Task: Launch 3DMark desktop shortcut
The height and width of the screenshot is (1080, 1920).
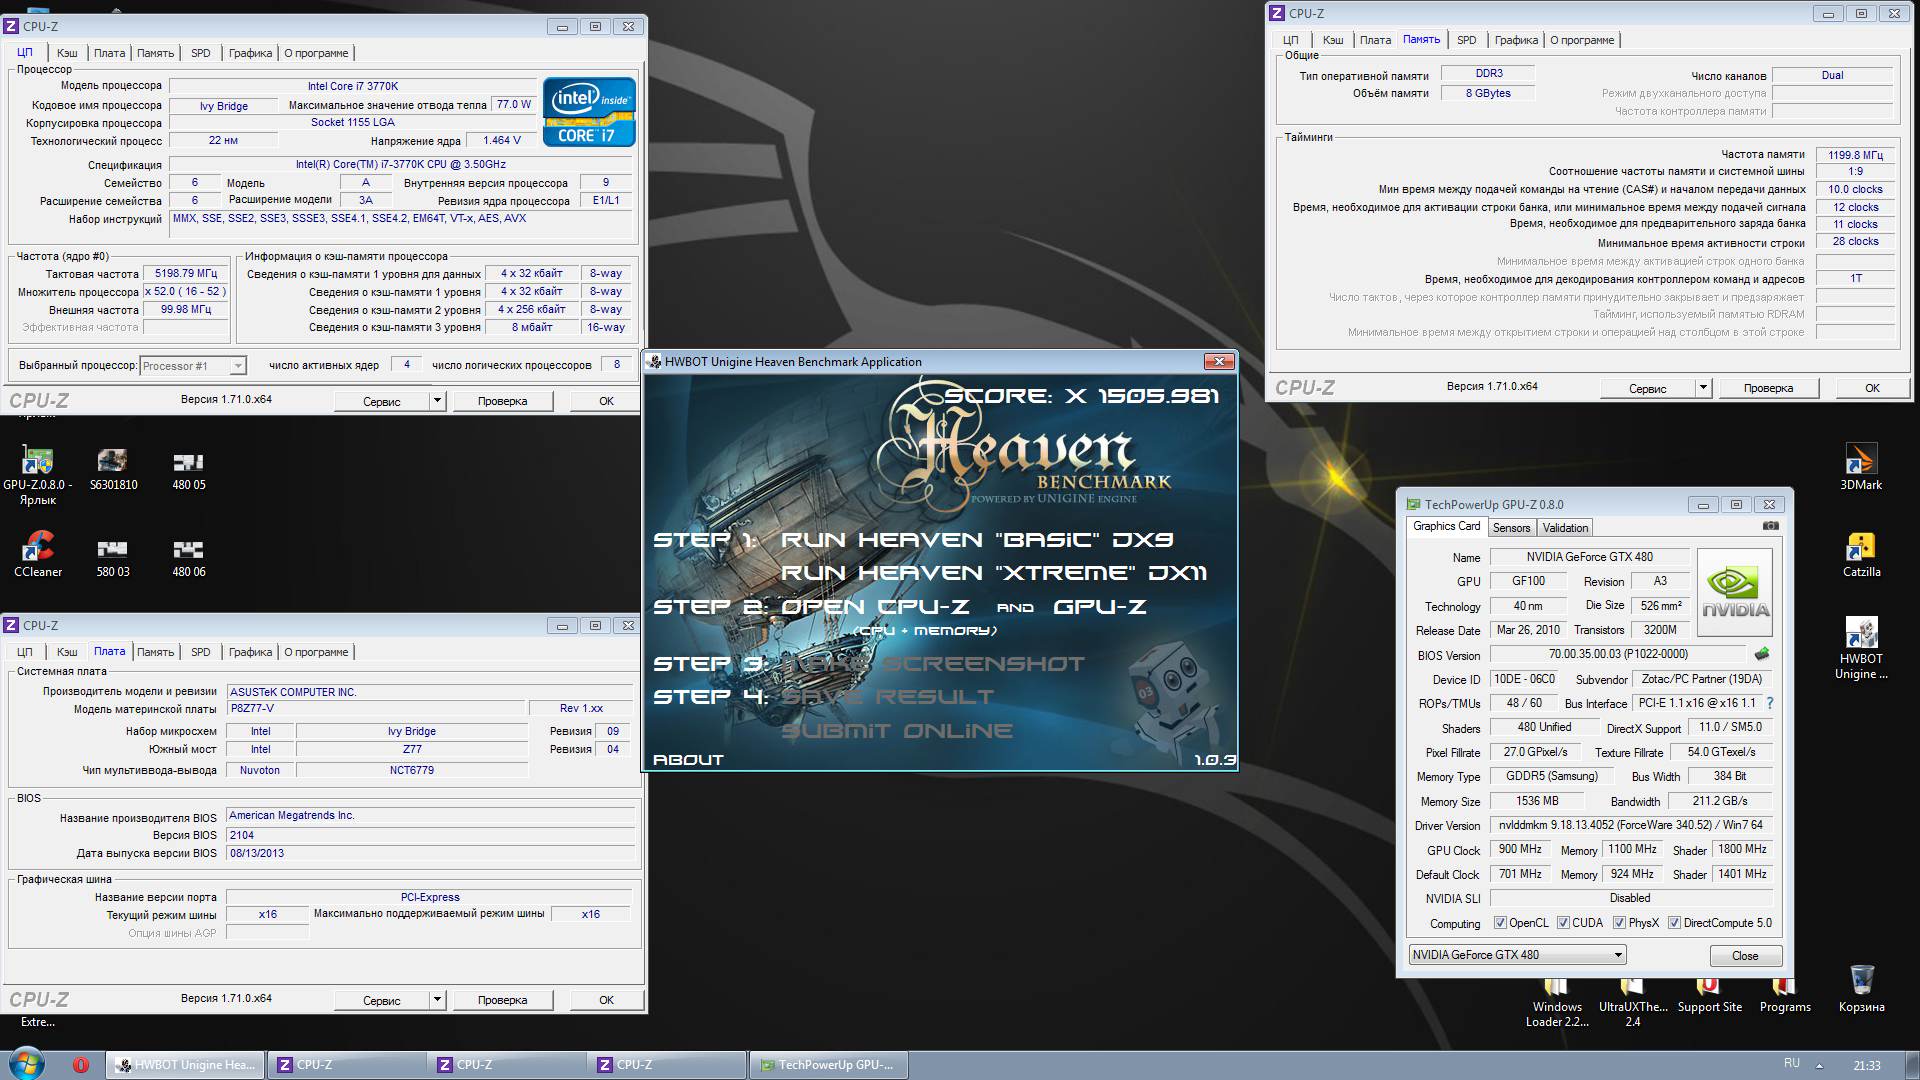Action: coord(1861,468)
